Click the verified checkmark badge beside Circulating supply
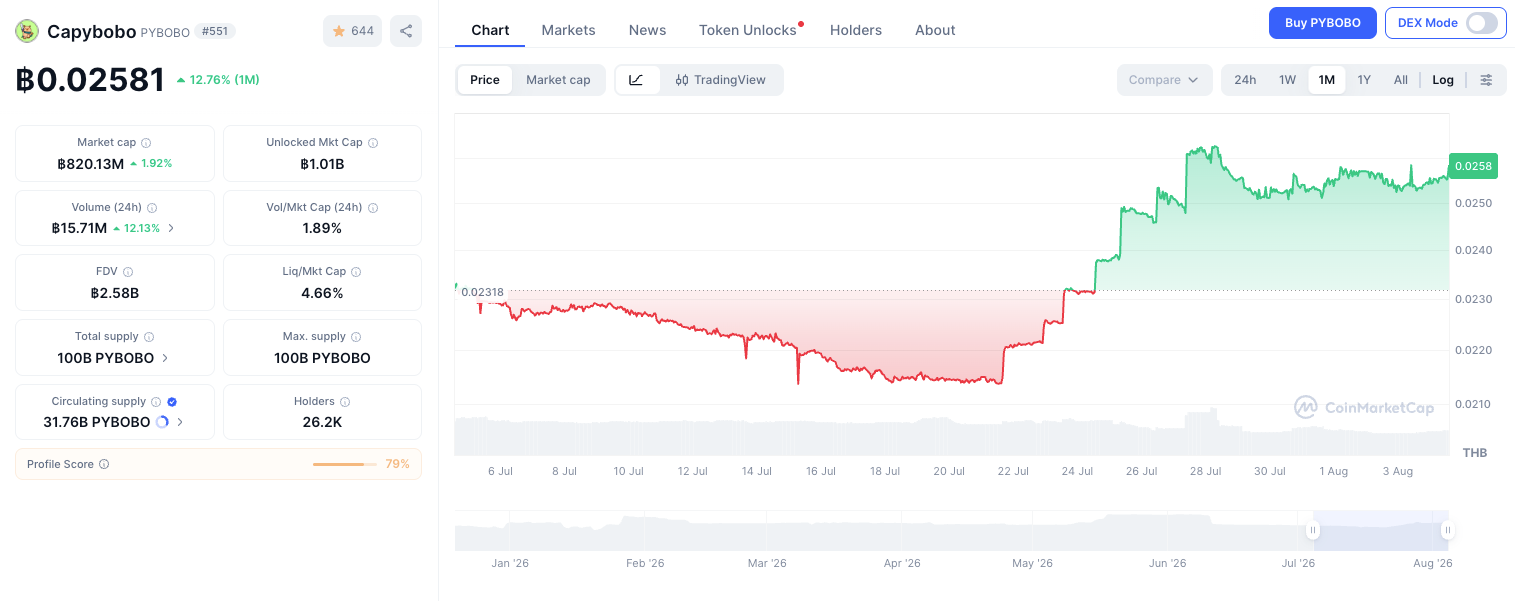Screen dimensions: 1515x601 click(x=172, y=402)
